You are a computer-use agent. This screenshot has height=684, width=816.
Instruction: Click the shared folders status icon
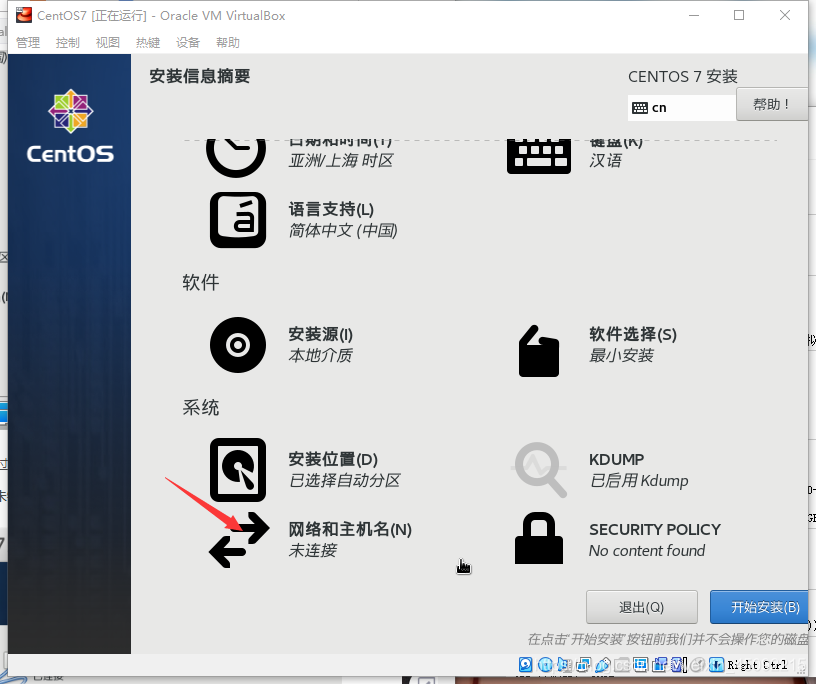(621, 664)
